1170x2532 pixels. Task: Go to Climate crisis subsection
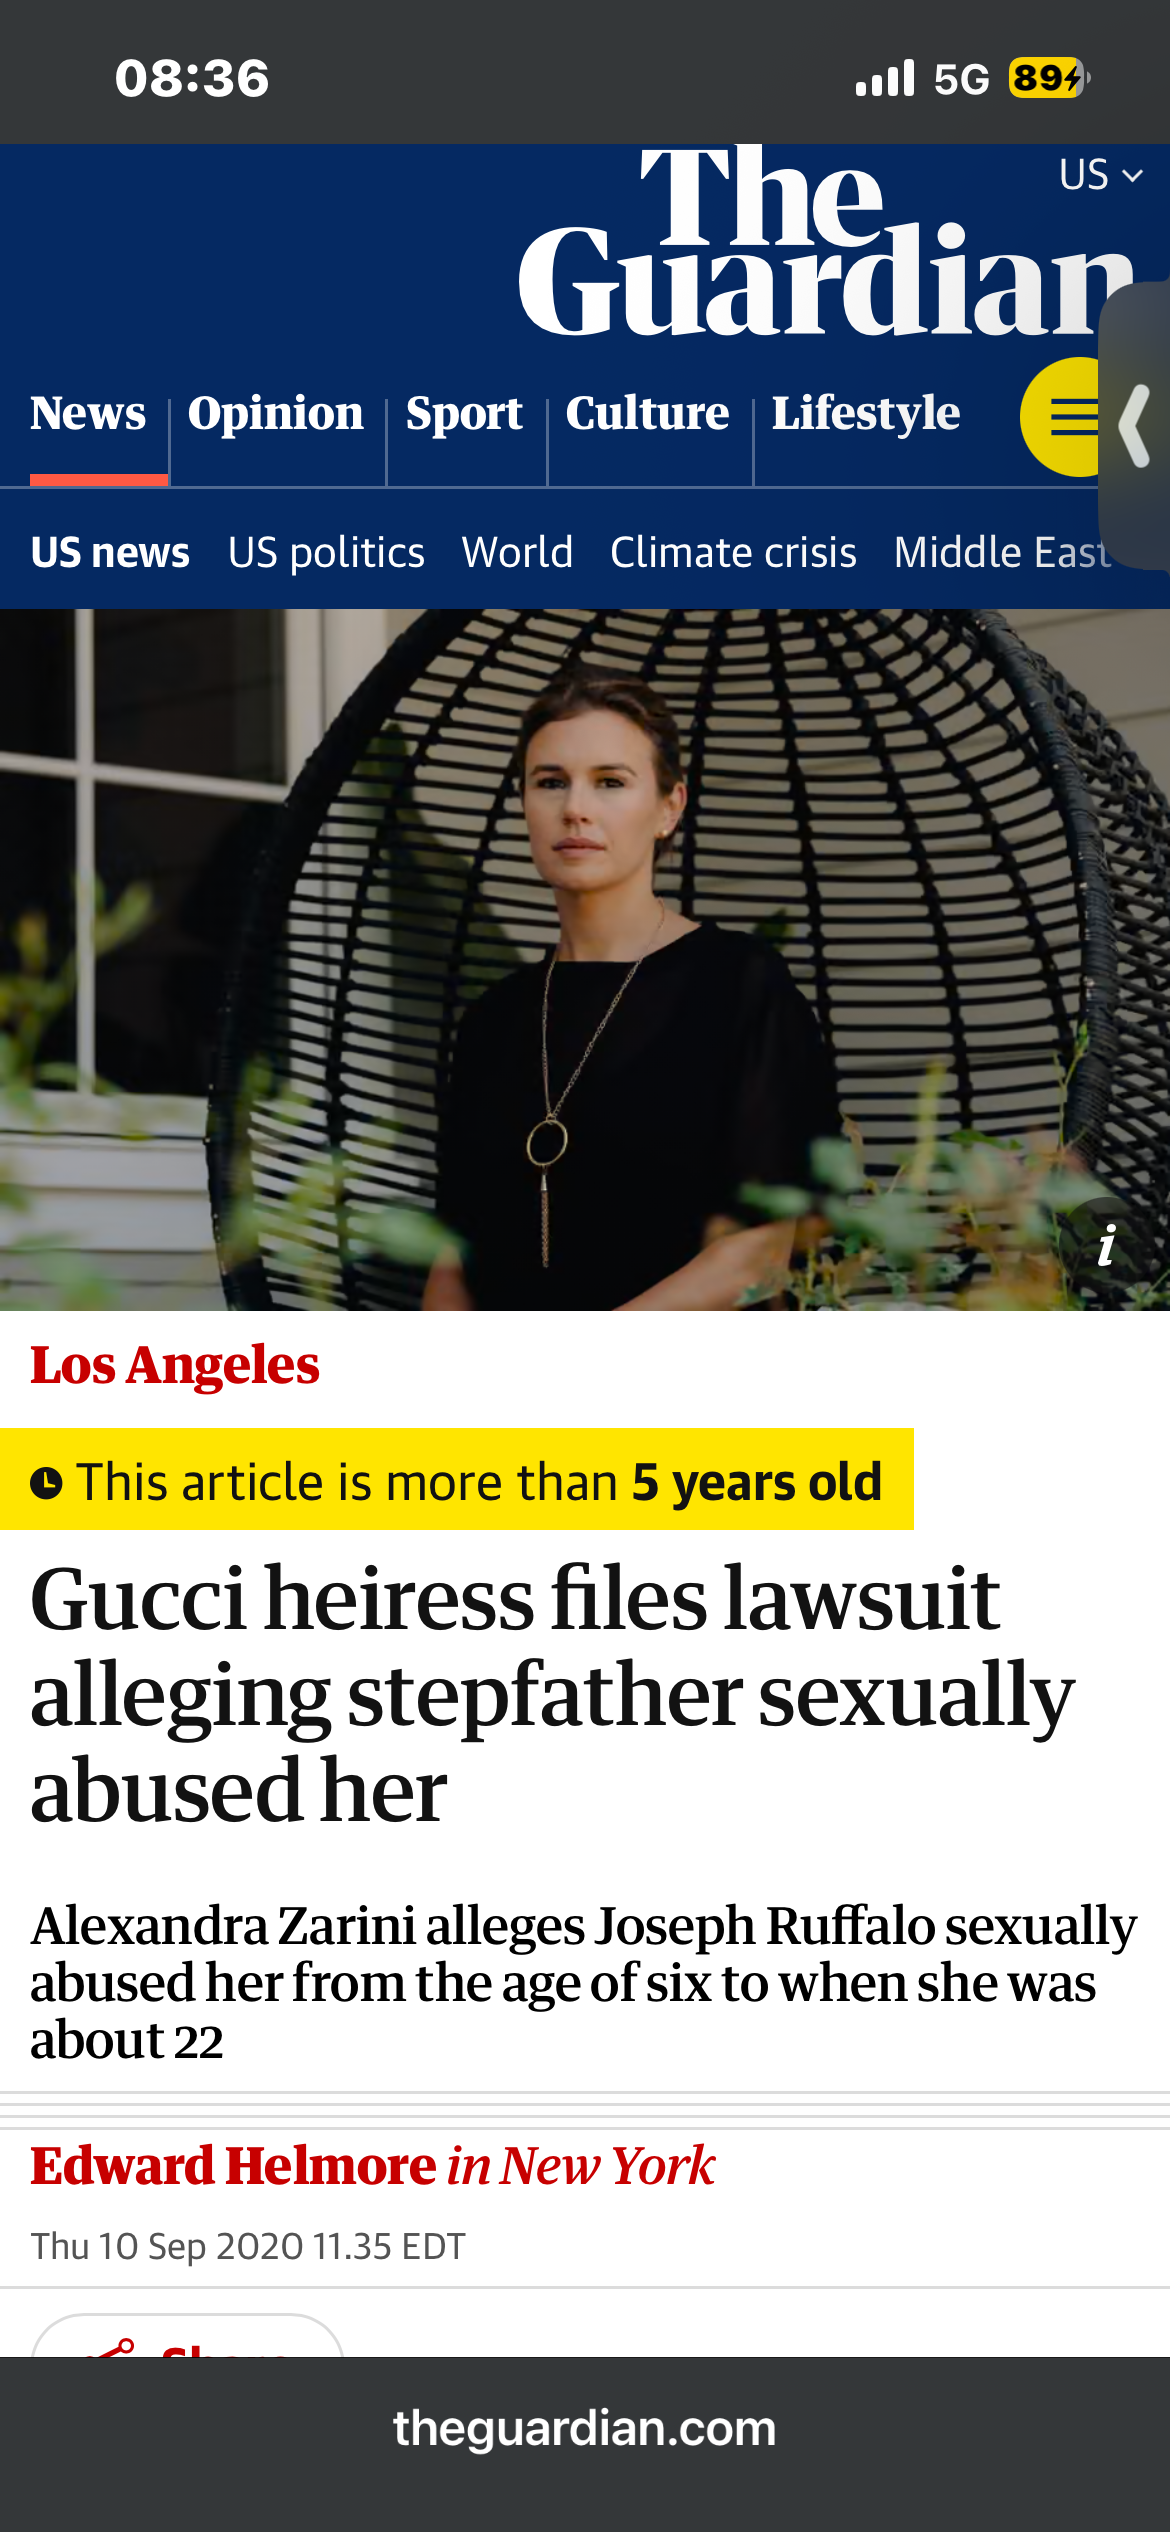point(733,553)
